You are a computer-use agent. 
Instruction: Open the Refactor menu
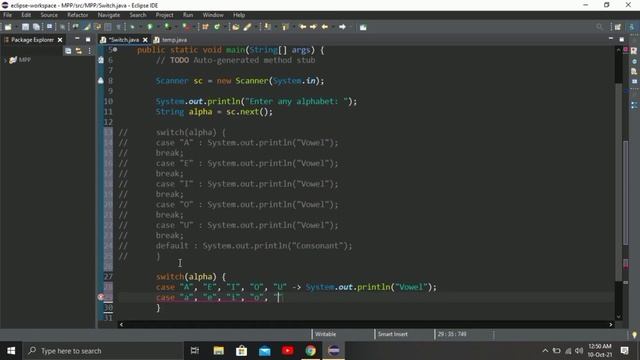click(x=78, y=15)
